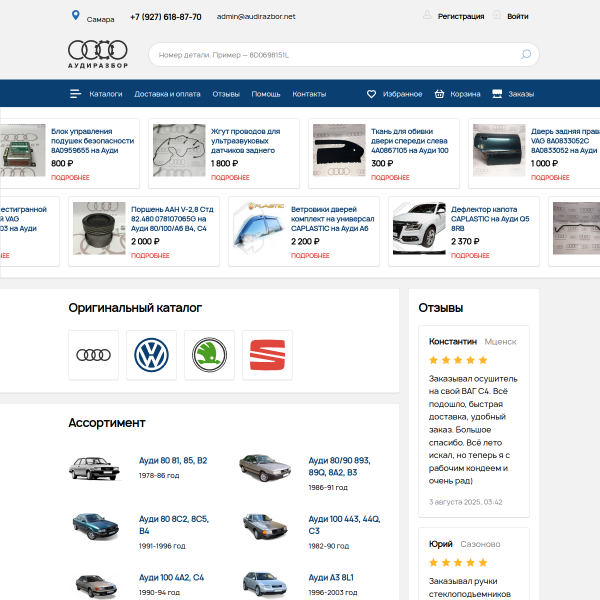Viewport: 600px width, 600px height.
Task: Click the location pin icon near Самара
Action: (76, 15)
